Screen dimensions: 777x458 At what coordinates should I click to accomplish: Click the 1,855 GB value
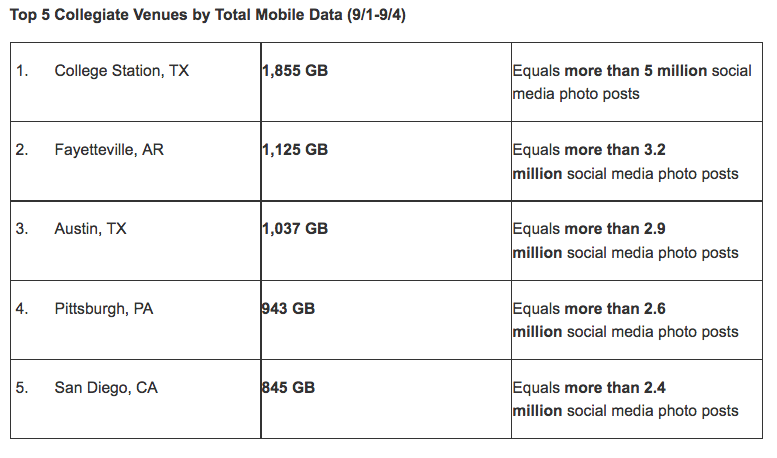295,70
